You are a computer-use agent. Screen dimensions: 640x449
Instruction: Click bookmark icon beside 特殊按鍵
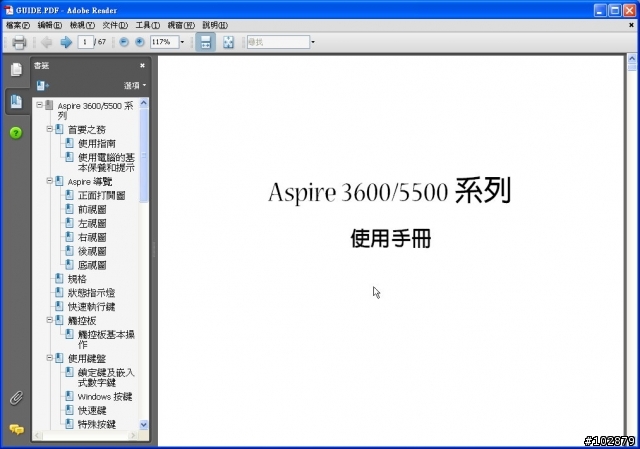coord(69,424)
